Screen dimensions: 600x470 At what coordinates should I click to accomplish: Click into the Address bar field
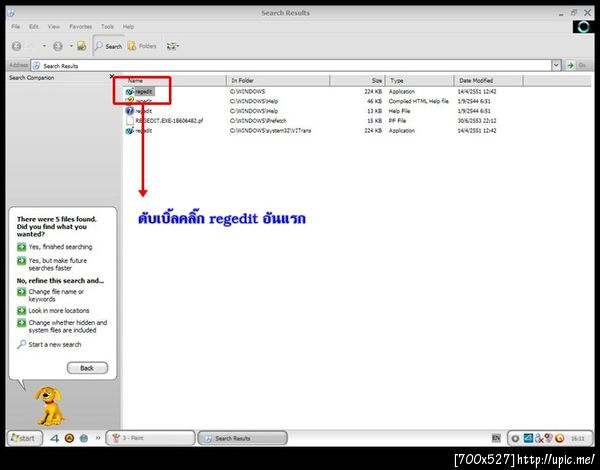(291, 65)
